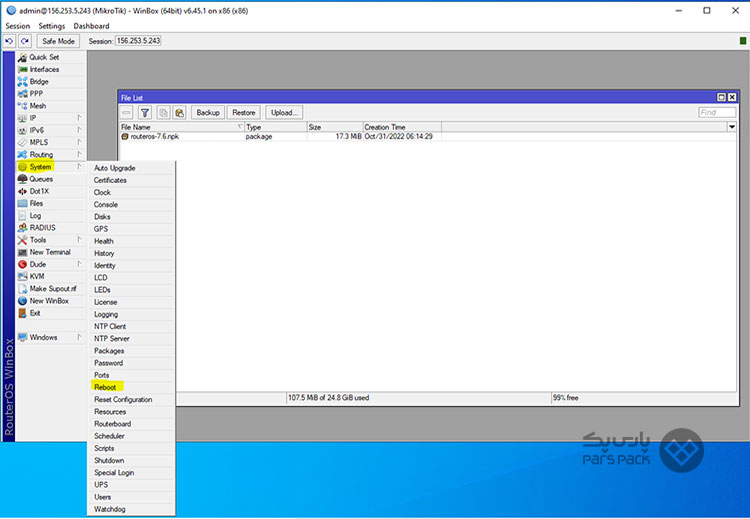Open the Bridge sidebar entry
The height and width of the screenshot is (519, 750).
51,82
